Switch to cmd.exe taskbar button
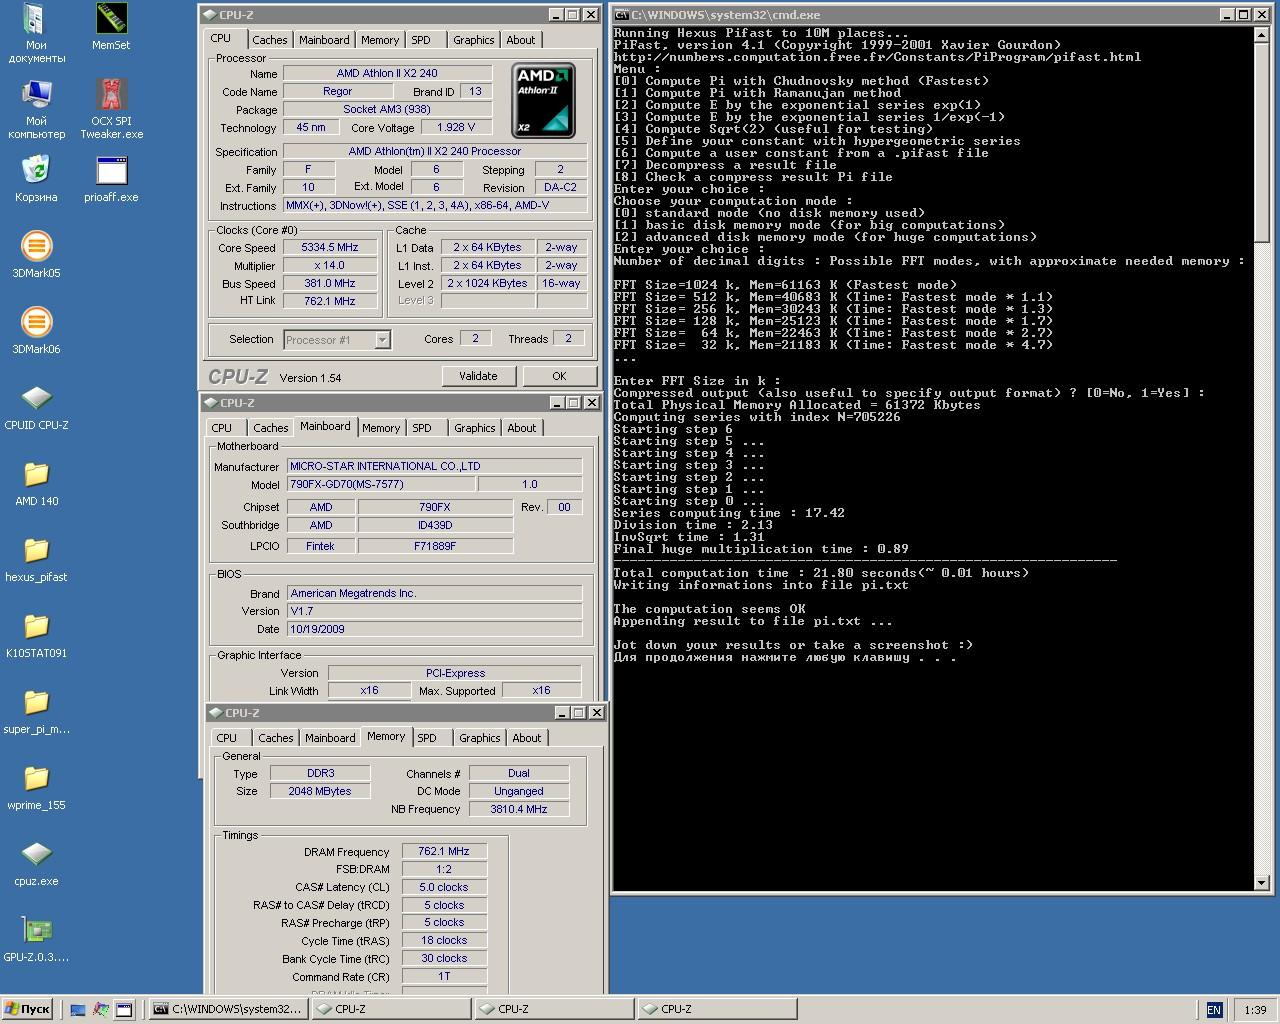This screenshot has height=1024, width=1280. 228,1010
